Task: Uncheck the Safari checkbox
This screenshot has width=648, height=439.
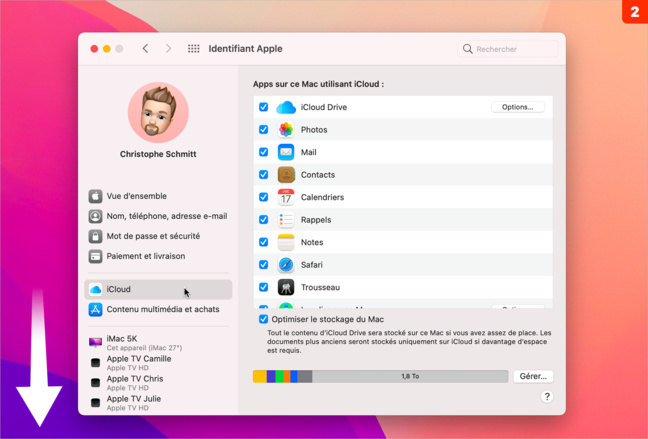Action: 264,265
